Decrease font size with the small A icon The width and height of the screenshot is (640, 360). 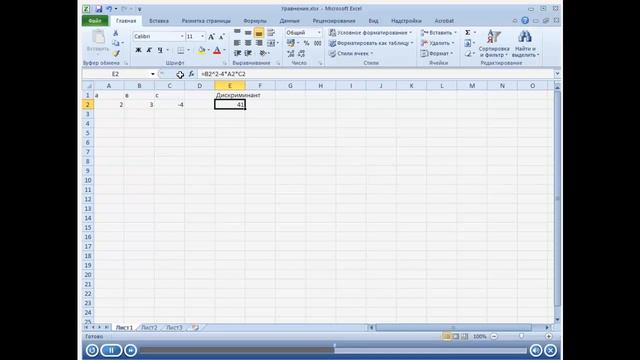coord(222,37)
